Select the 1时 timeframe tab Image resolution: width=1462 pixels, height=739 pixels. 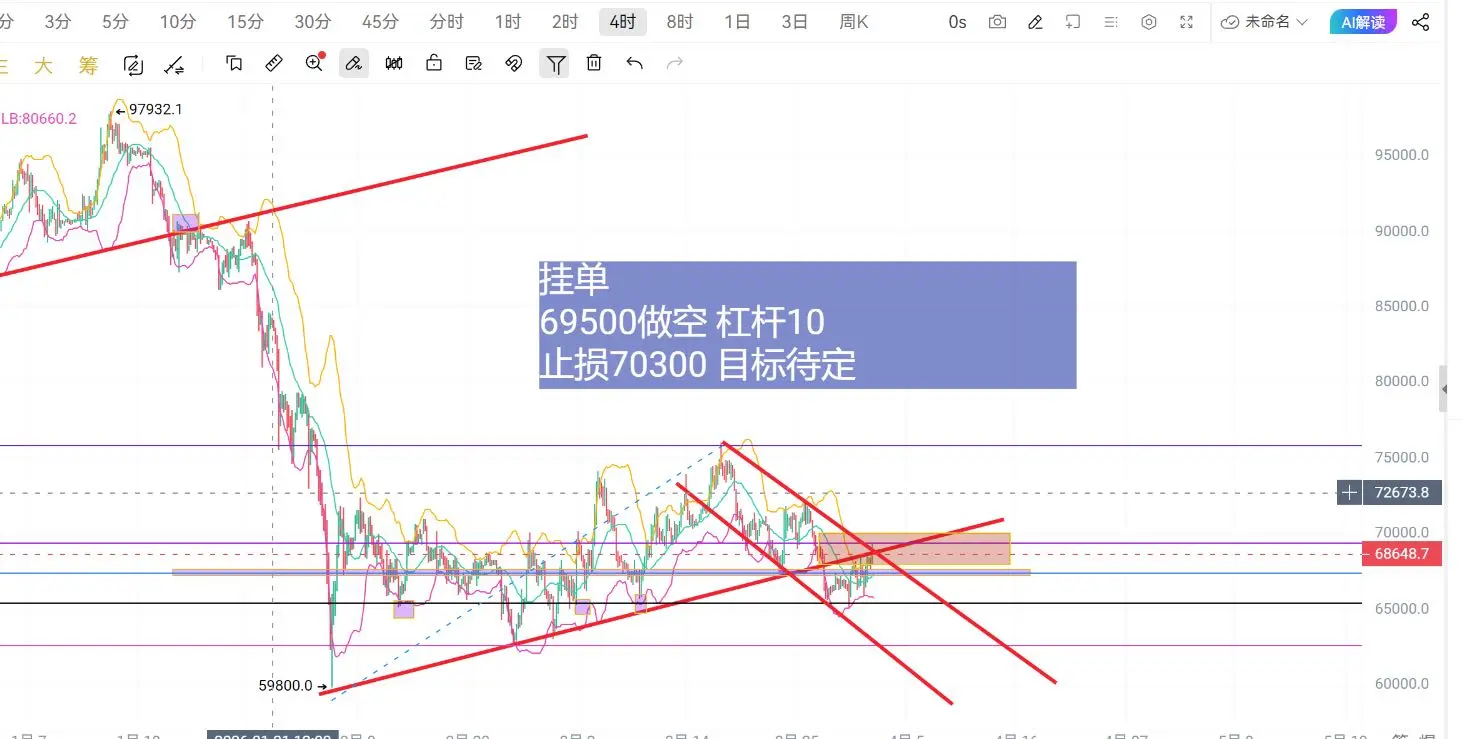[508, 22]
